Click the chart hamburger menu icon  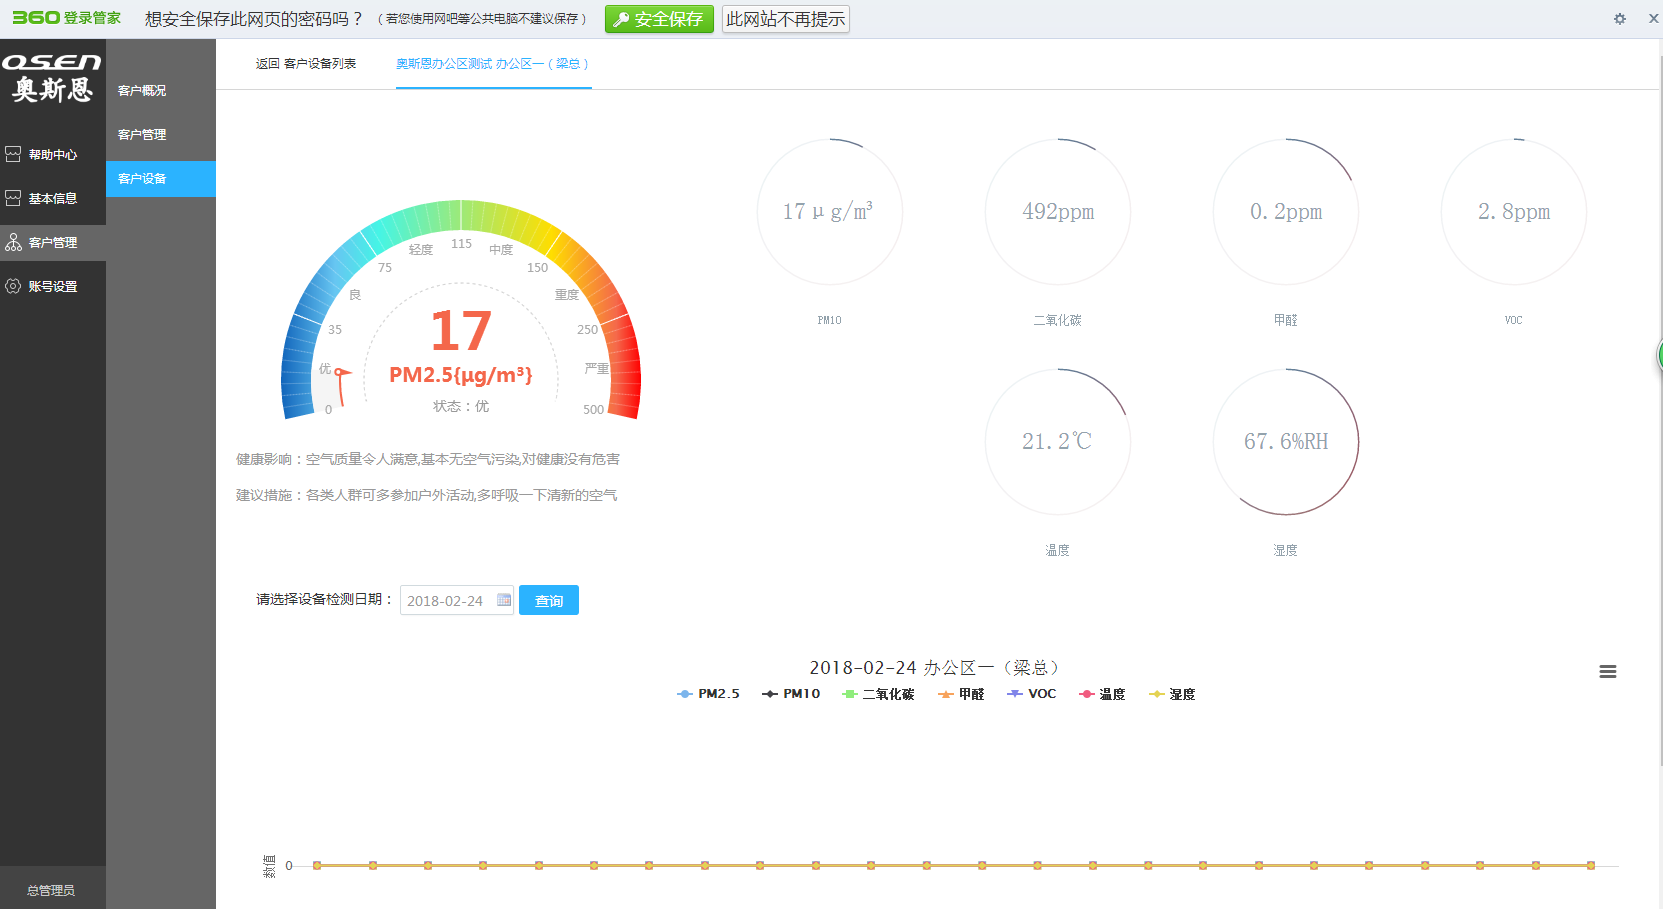pyautogui.click(x=1607, y=672)
